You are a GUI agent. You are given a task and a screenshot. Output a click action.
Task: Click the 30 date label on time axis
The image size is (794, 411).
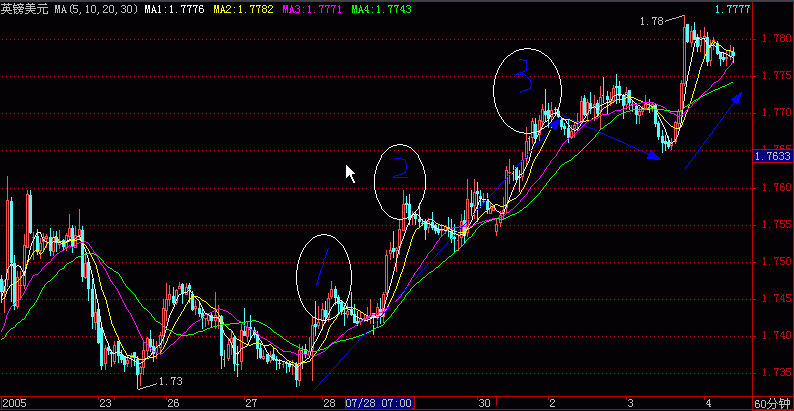(x=485, y=403)
